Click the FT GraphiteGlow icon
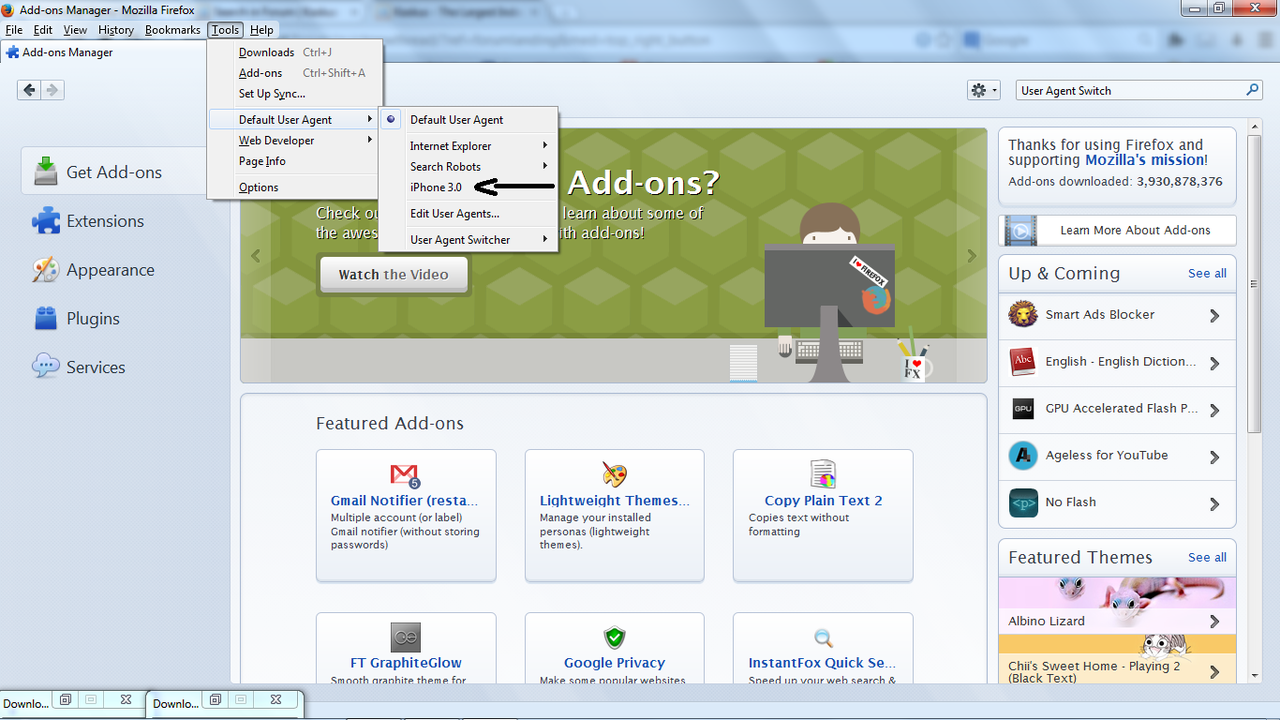The width and height of the screenshot is (1280, 720). (x=405, y=637)
